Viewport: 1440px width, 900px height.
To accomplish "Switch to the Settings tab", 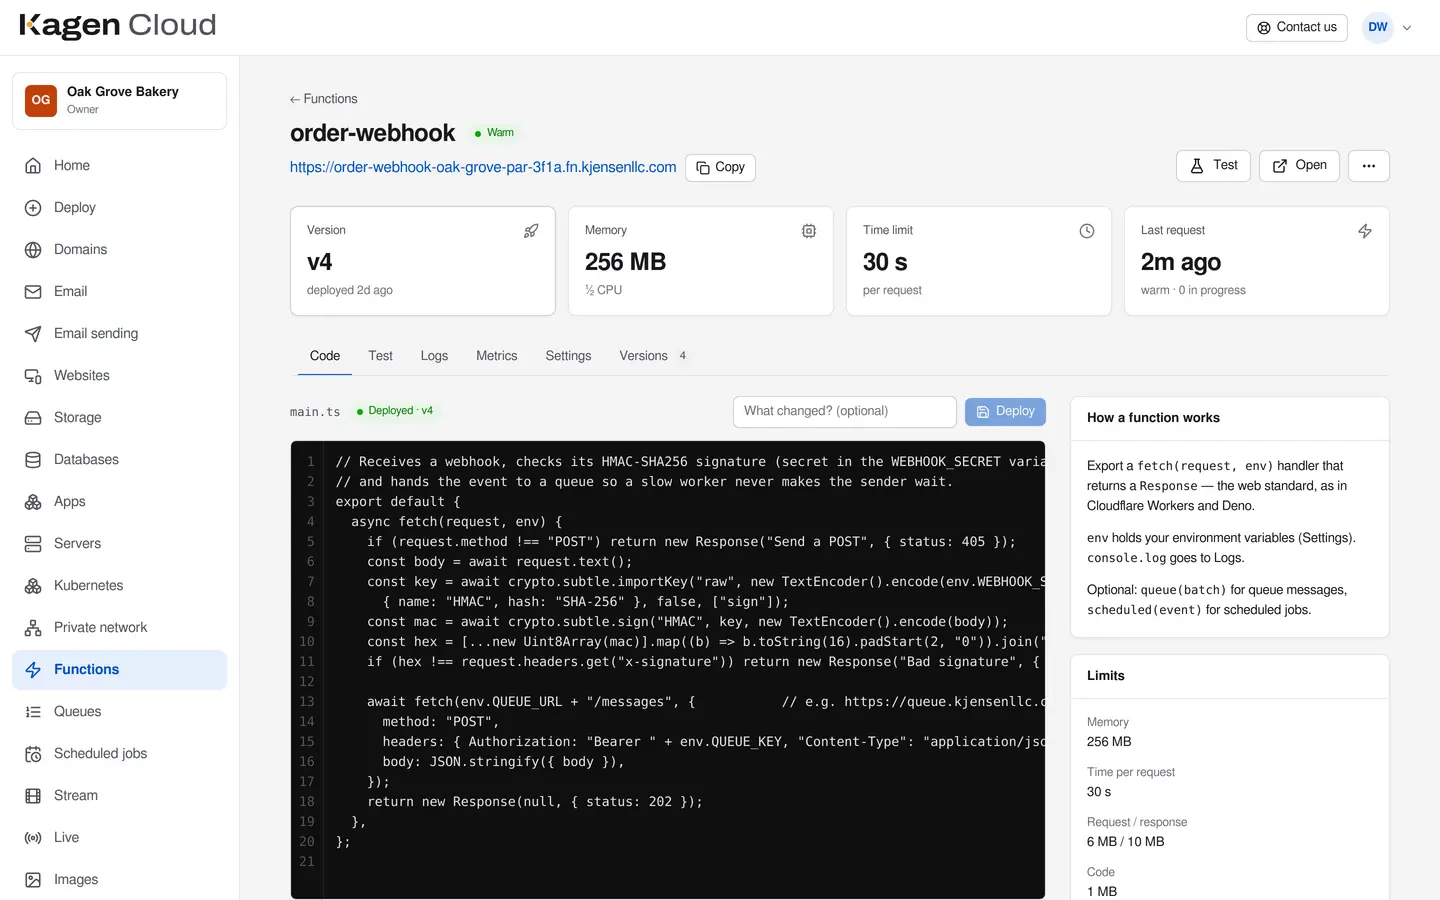I will click(568, 356).
